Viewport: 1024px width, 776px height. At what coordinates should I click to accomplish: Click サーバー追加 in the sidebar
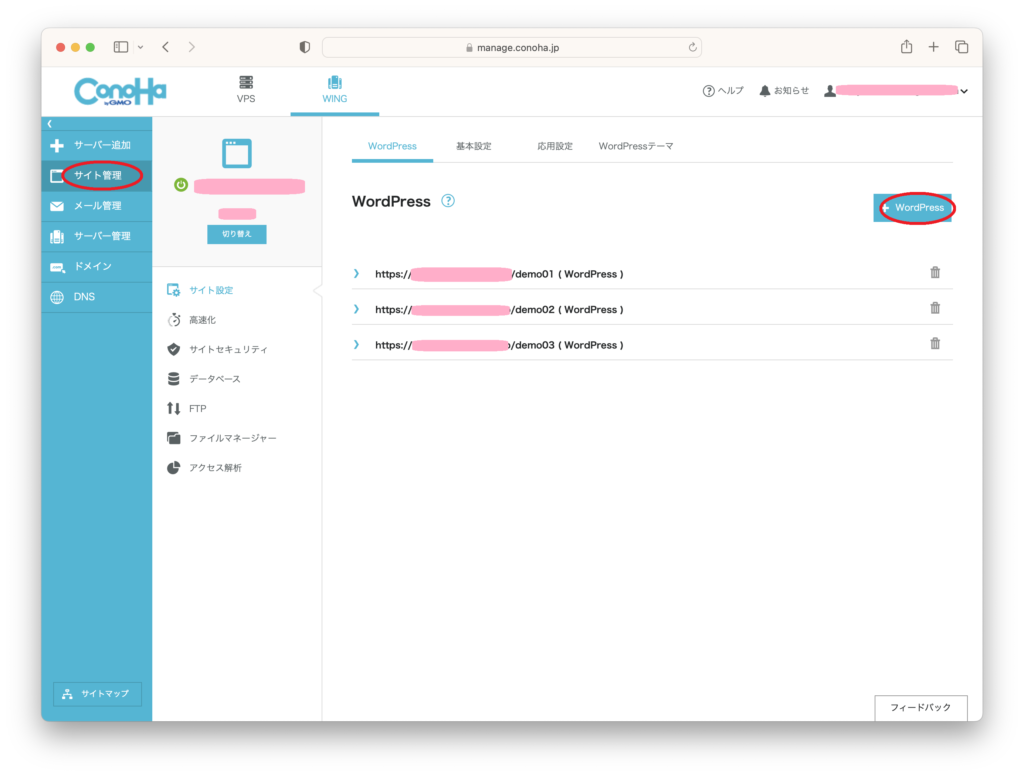(x=97, y=145)
